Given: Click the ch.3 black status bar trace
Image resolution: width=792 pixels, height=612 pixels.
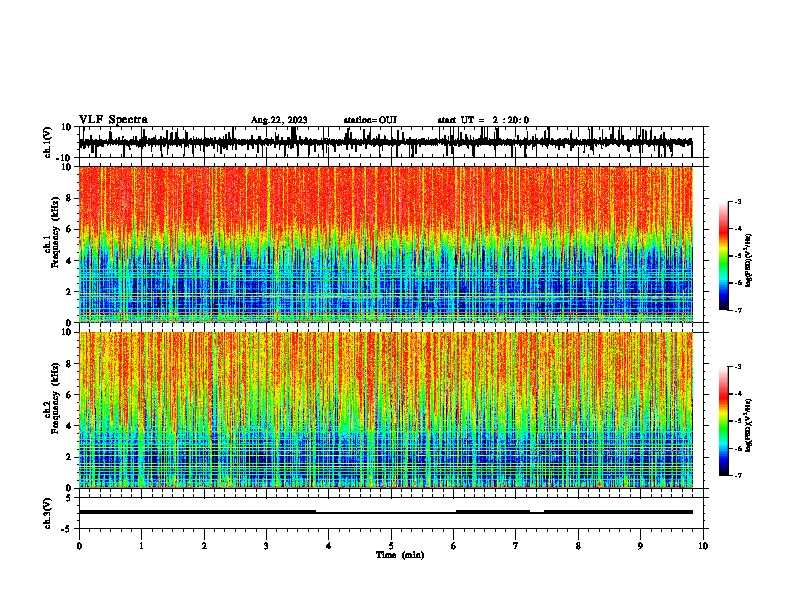Looking at the screenshot, I should (386, 512).
